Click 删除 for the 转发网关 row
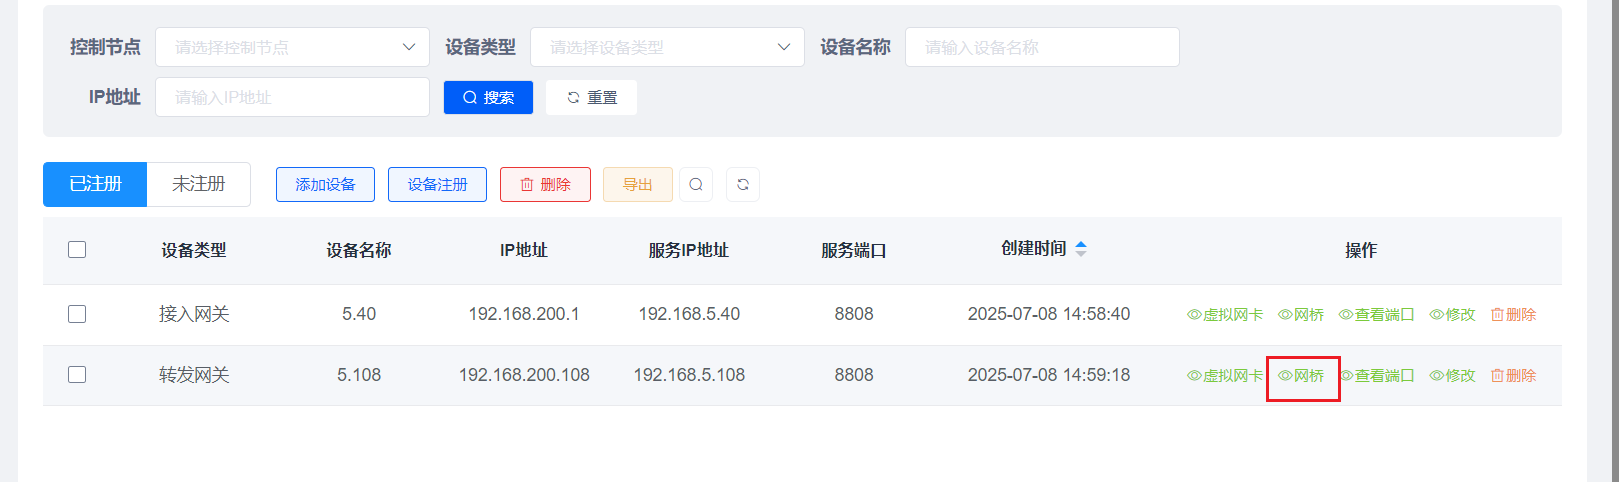1619x482 pixels. click(1513, 375)
